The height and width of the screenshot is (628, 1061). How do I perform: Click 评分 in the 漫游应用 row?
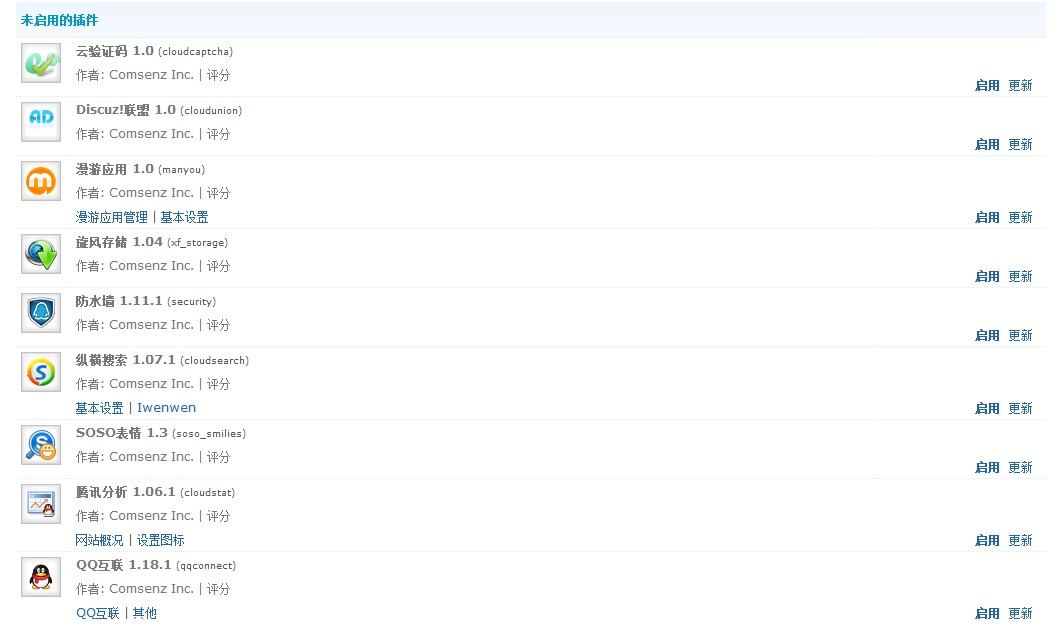[x=218, y=193]
